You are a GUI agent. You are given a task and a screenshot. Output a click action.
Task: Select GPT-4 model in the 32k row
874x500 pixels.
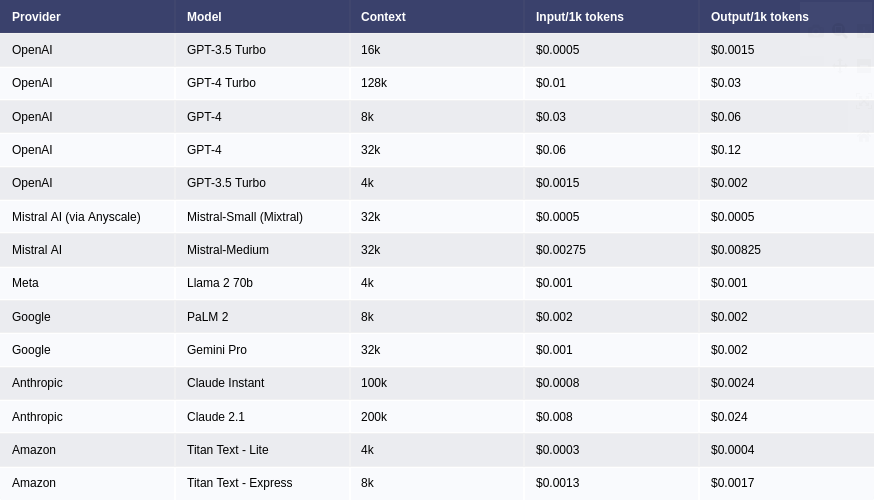click(x=204, y=150)
